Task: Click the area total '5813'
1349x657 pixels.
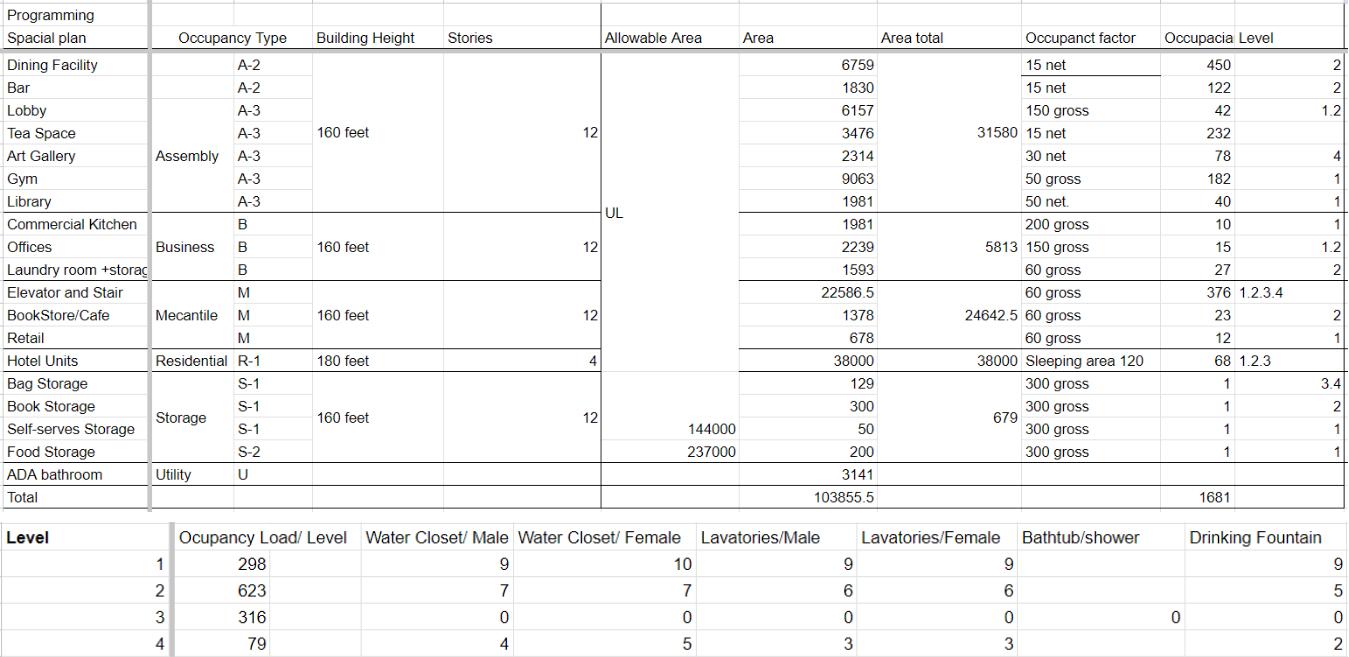Action: point(949,247)
